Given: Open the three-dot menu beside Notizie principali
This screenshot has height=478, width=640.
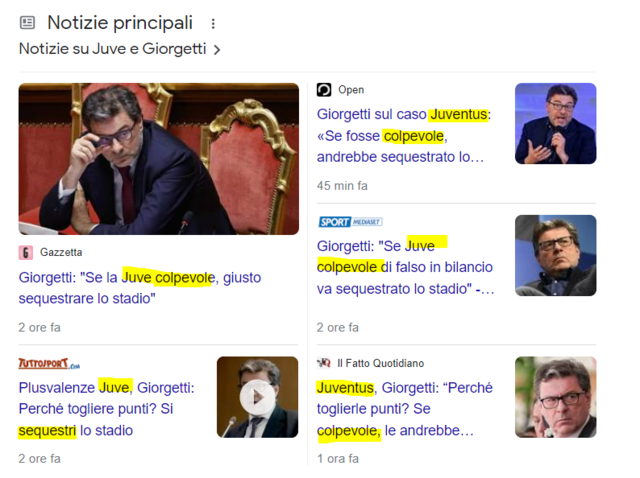Looking at the screenshot, I should pos(213,24).
